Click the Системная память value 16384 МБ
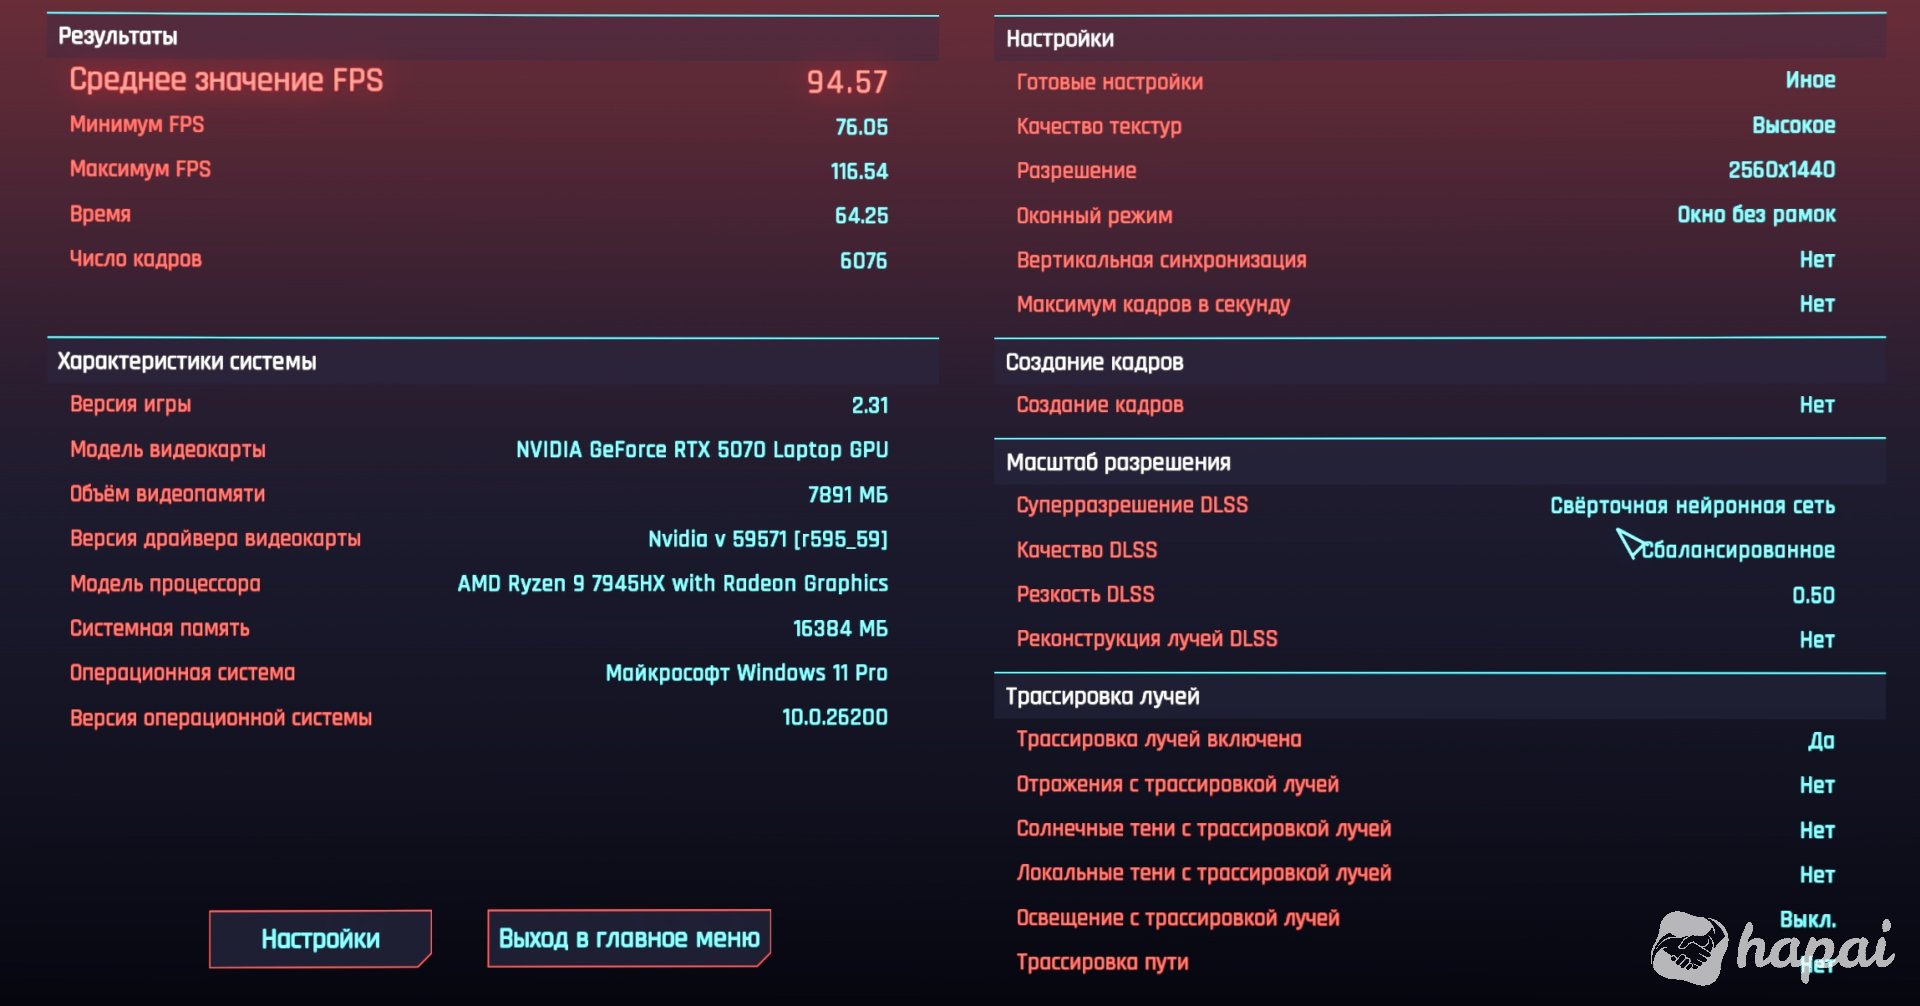 point(840,628)
